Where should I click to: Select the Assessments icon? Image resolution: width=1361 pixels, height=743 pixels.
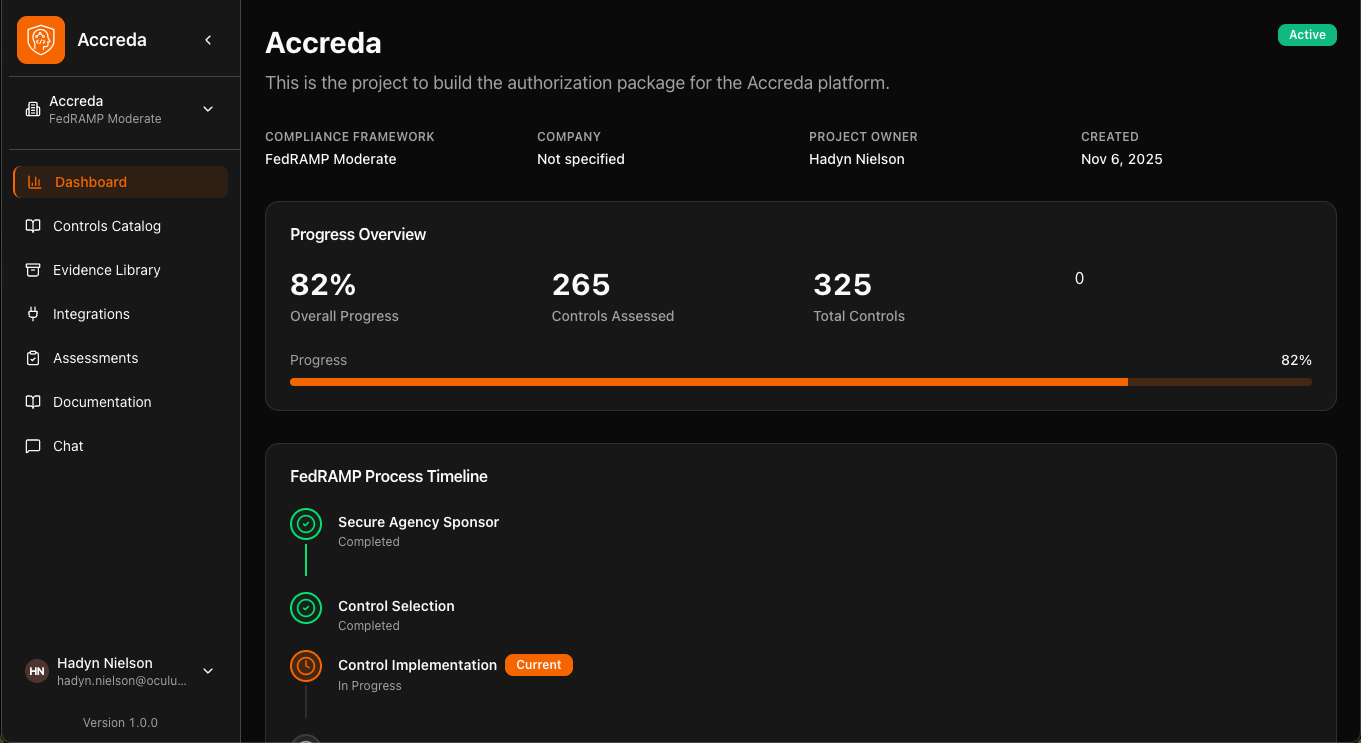pyautogui.click(x=33, y=358)
